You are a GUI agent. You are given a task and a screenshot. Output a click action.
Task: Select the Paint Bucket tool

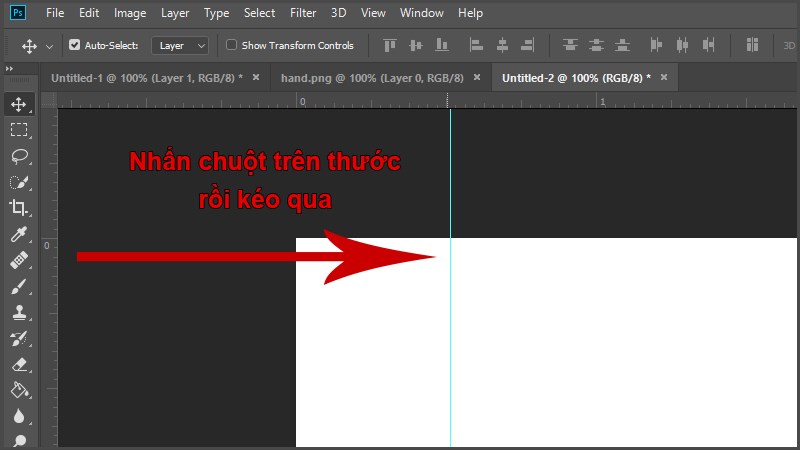pyautogui.click(x=19, y=390)
